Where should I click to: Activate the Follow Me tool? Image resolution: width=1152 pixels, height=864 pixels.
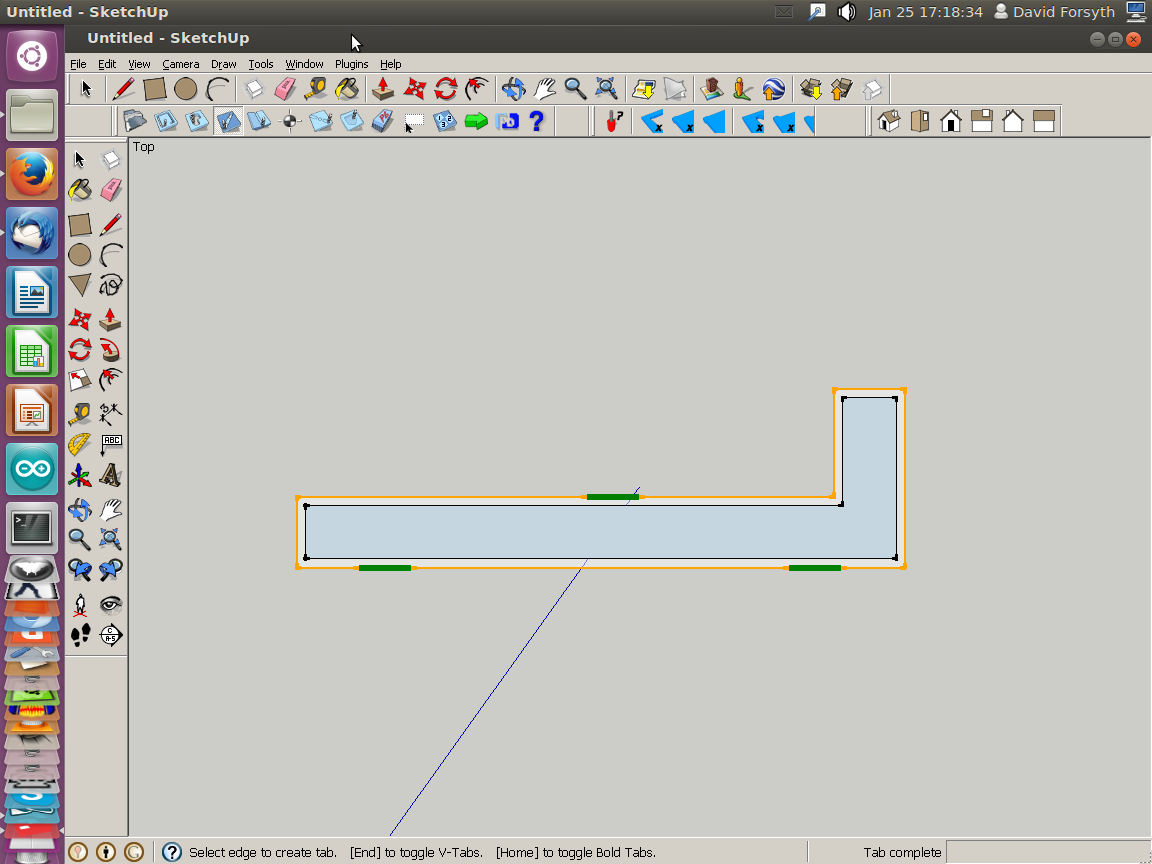(111, 350)
